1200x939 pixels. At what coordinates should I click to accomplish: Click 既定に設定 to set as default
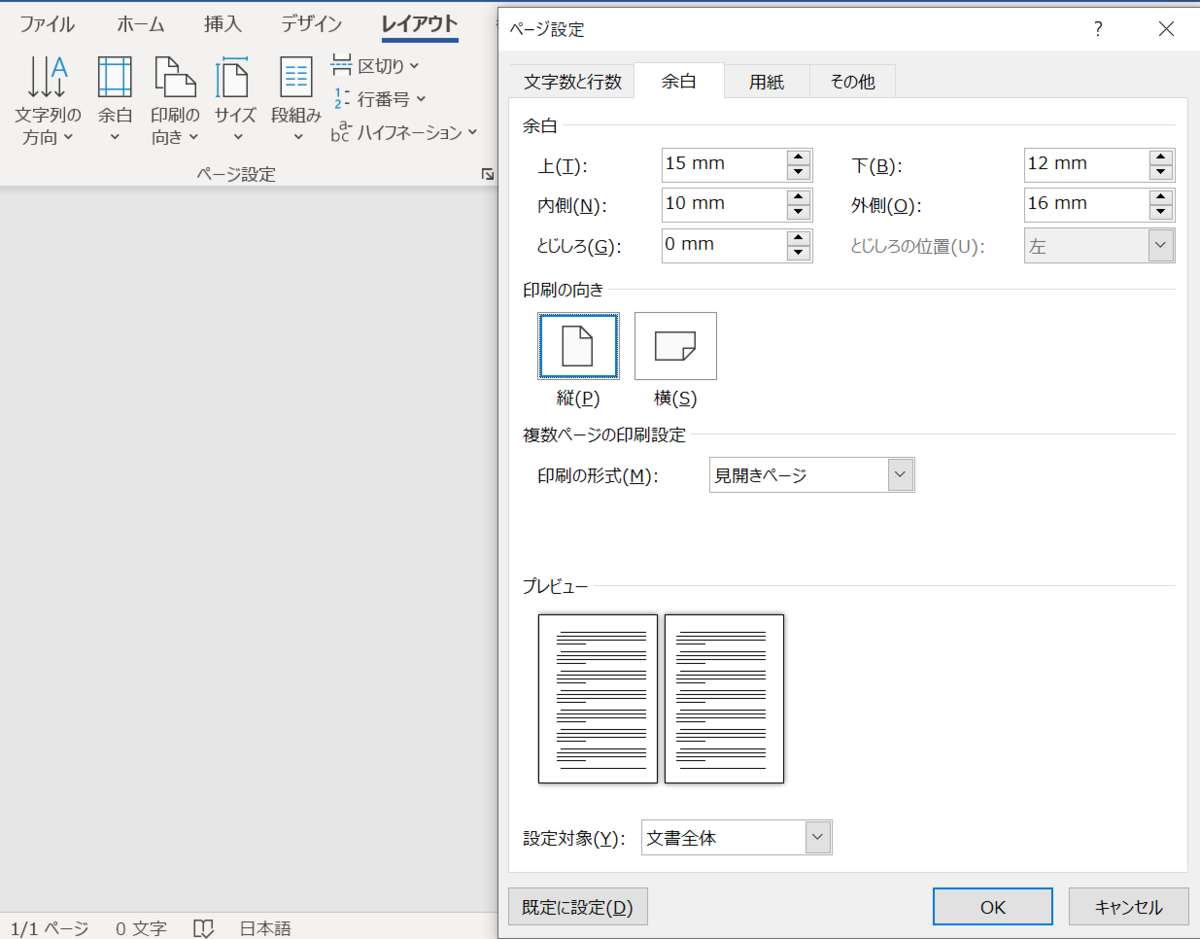(578, 906)
